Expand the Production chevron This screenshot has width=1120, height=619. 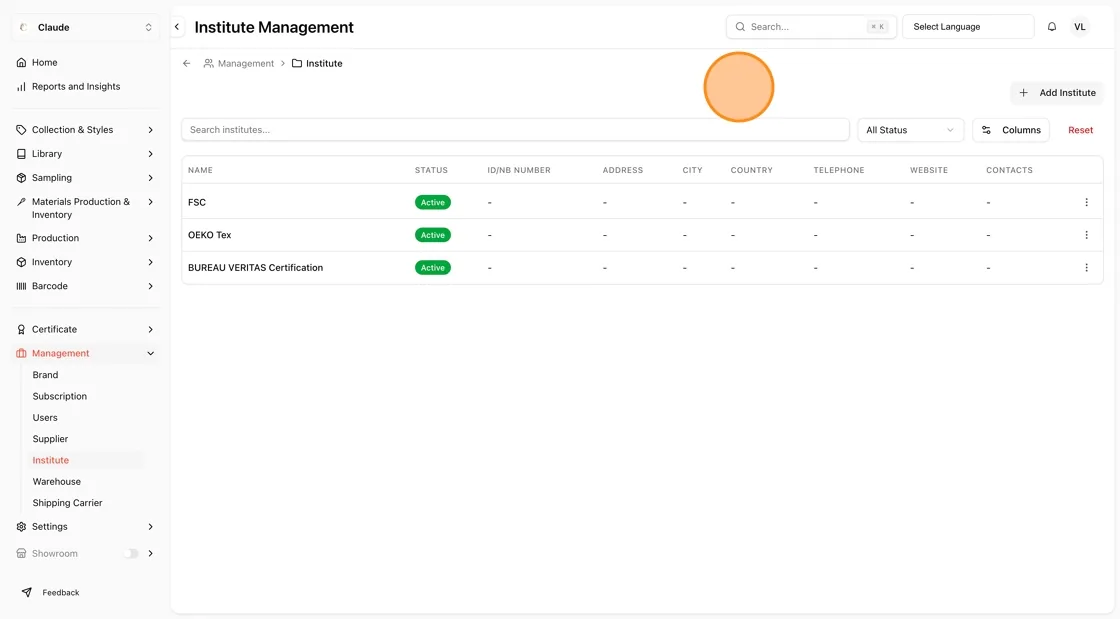150,238
